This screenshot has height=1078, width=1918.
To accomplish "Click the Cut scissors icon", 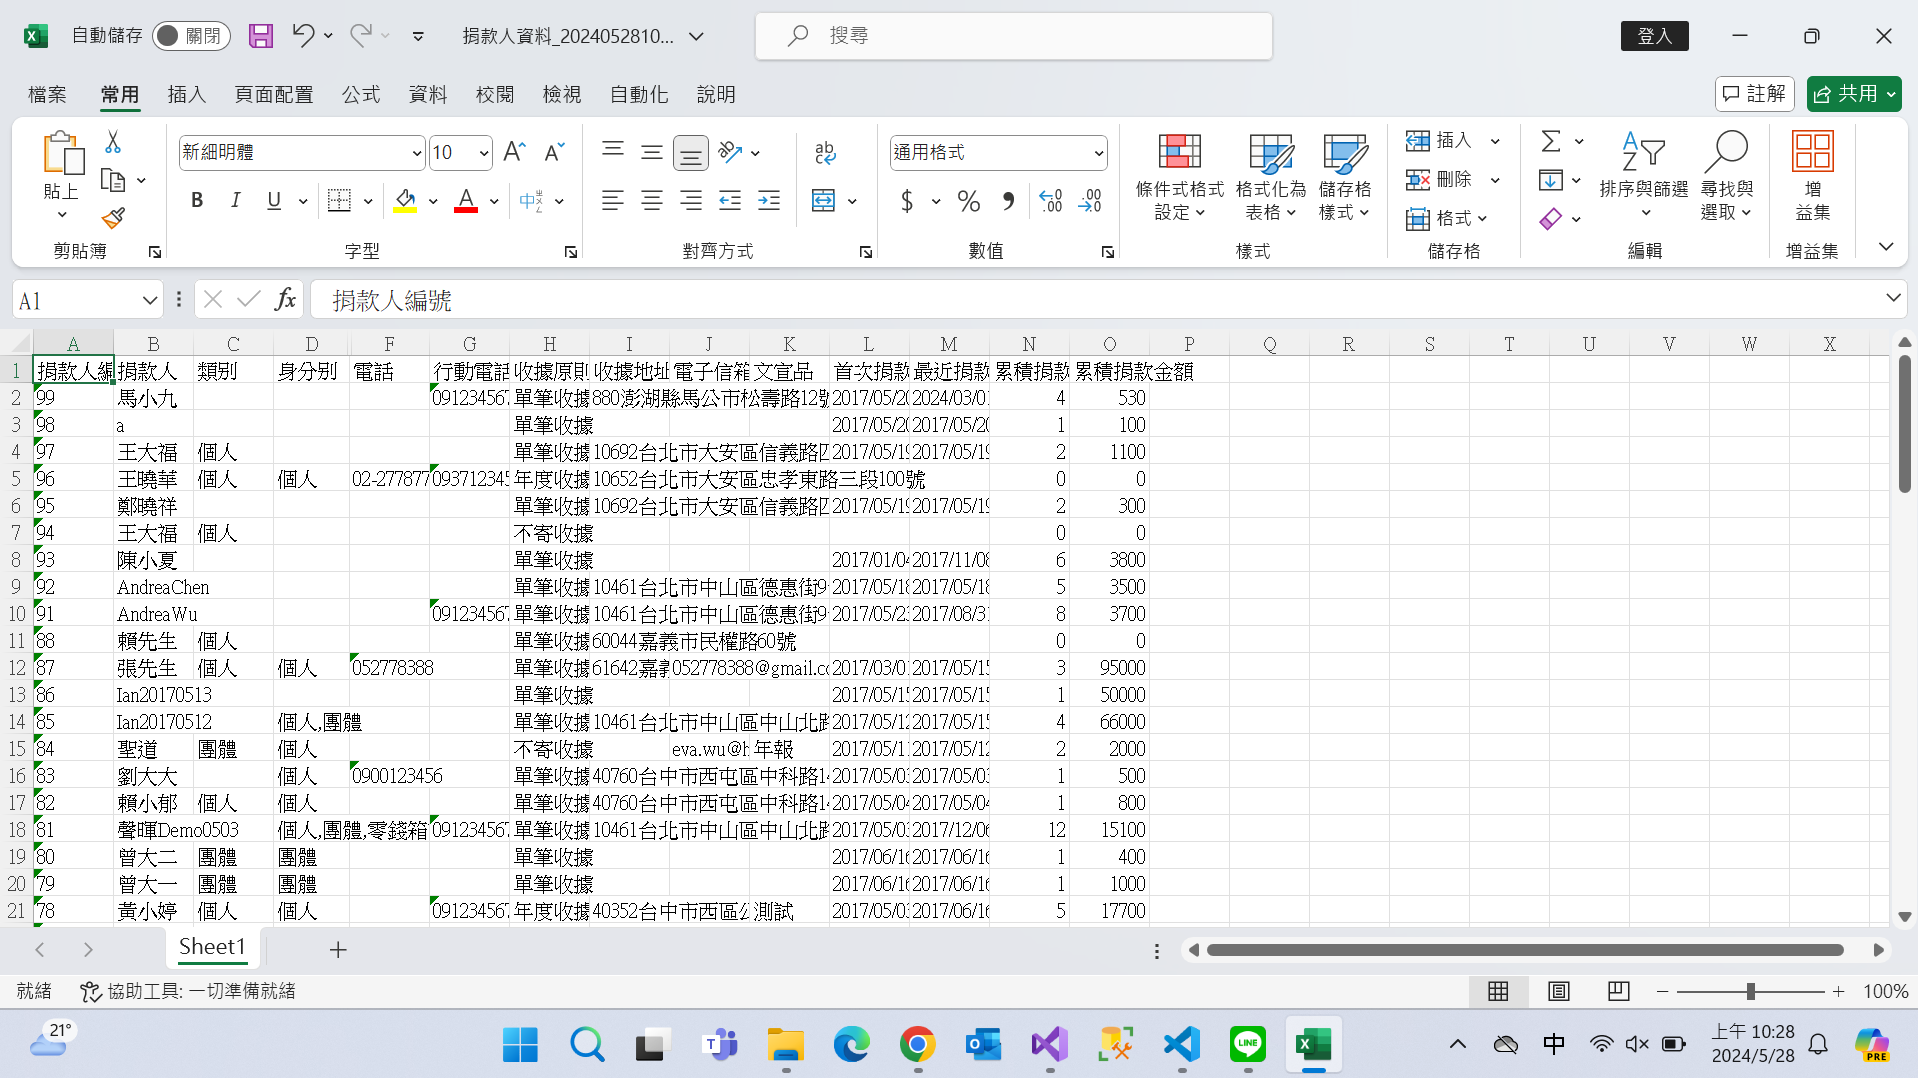I will [113, 142].
